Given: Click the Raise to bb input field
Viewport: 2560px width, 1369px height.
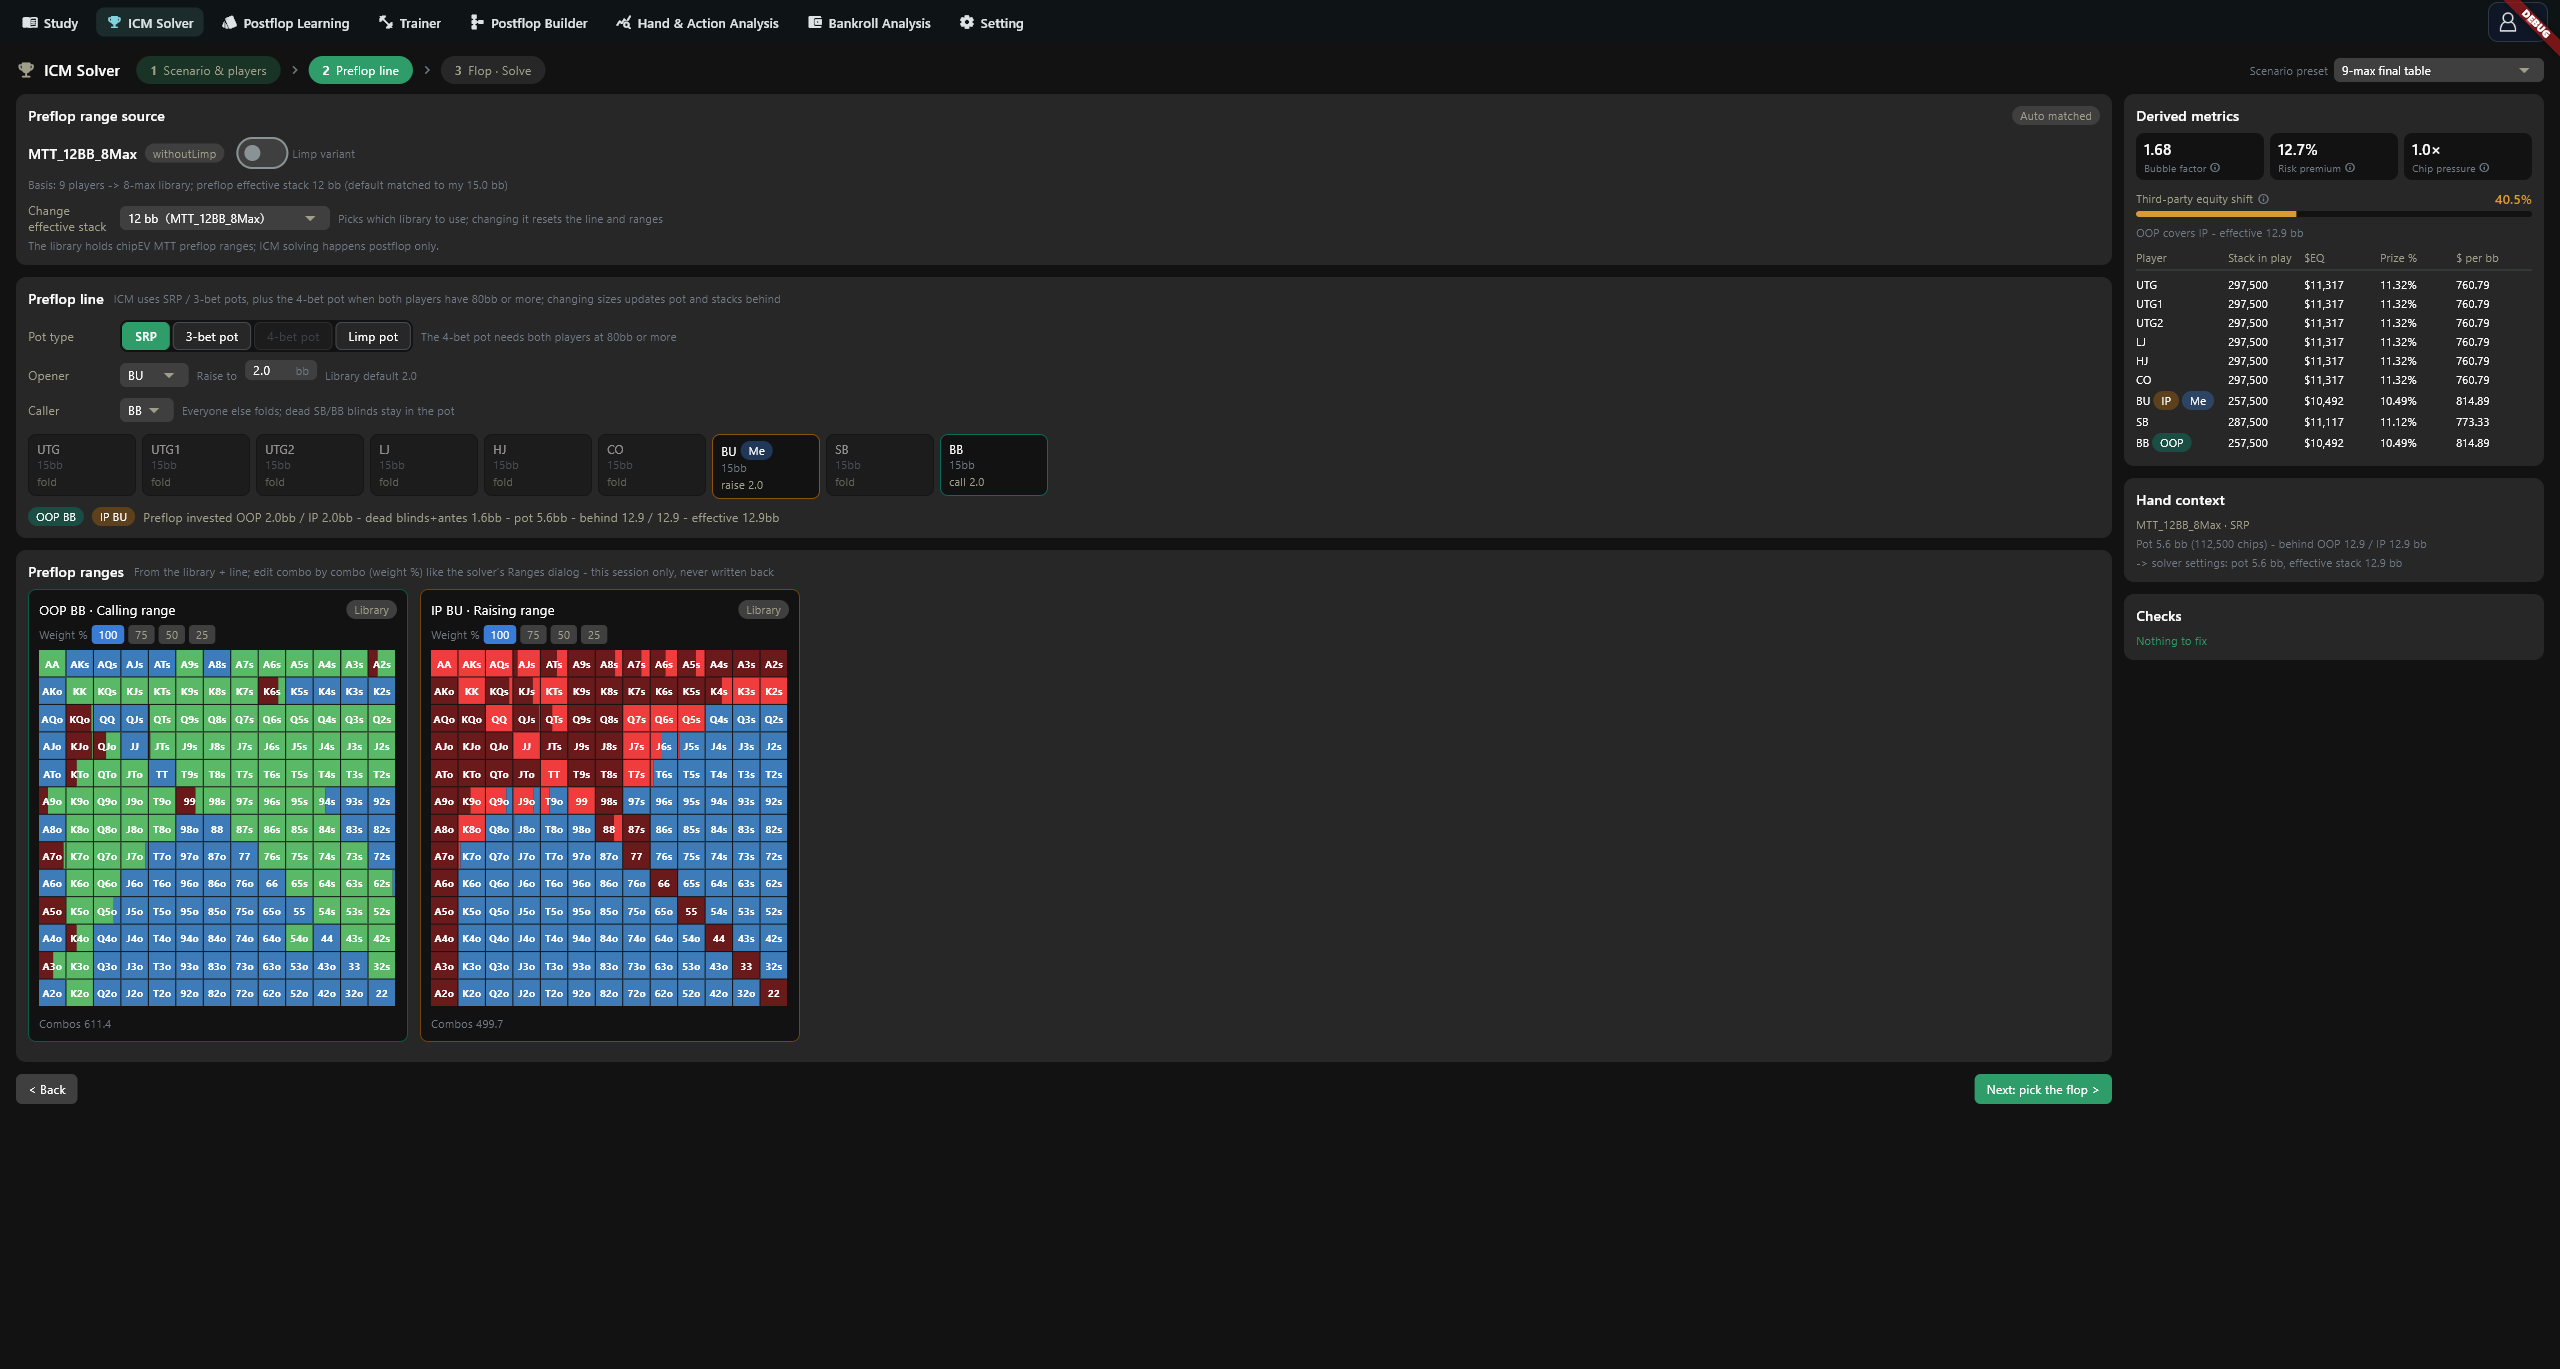Looking at the screenshot, I should tap(281, 371).
